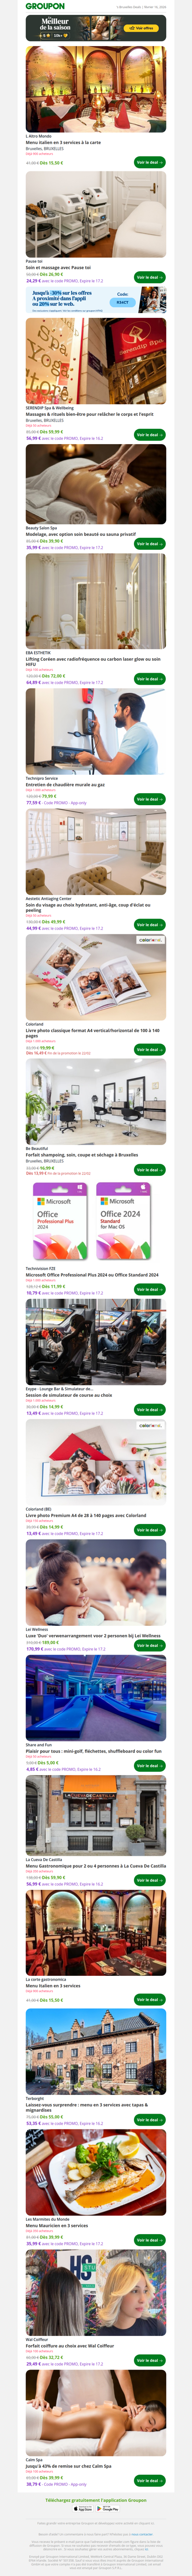Open Voir le deal for Pause toi massage
The height and width of the screenshot is (2576, 192).
(x=149, y=277)
